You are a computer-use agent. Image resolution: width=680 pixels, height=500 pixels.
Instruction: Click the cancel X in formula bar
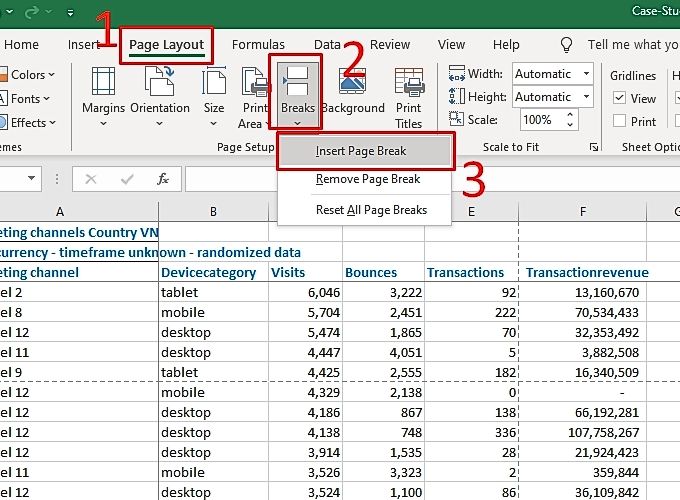(91, 179)
